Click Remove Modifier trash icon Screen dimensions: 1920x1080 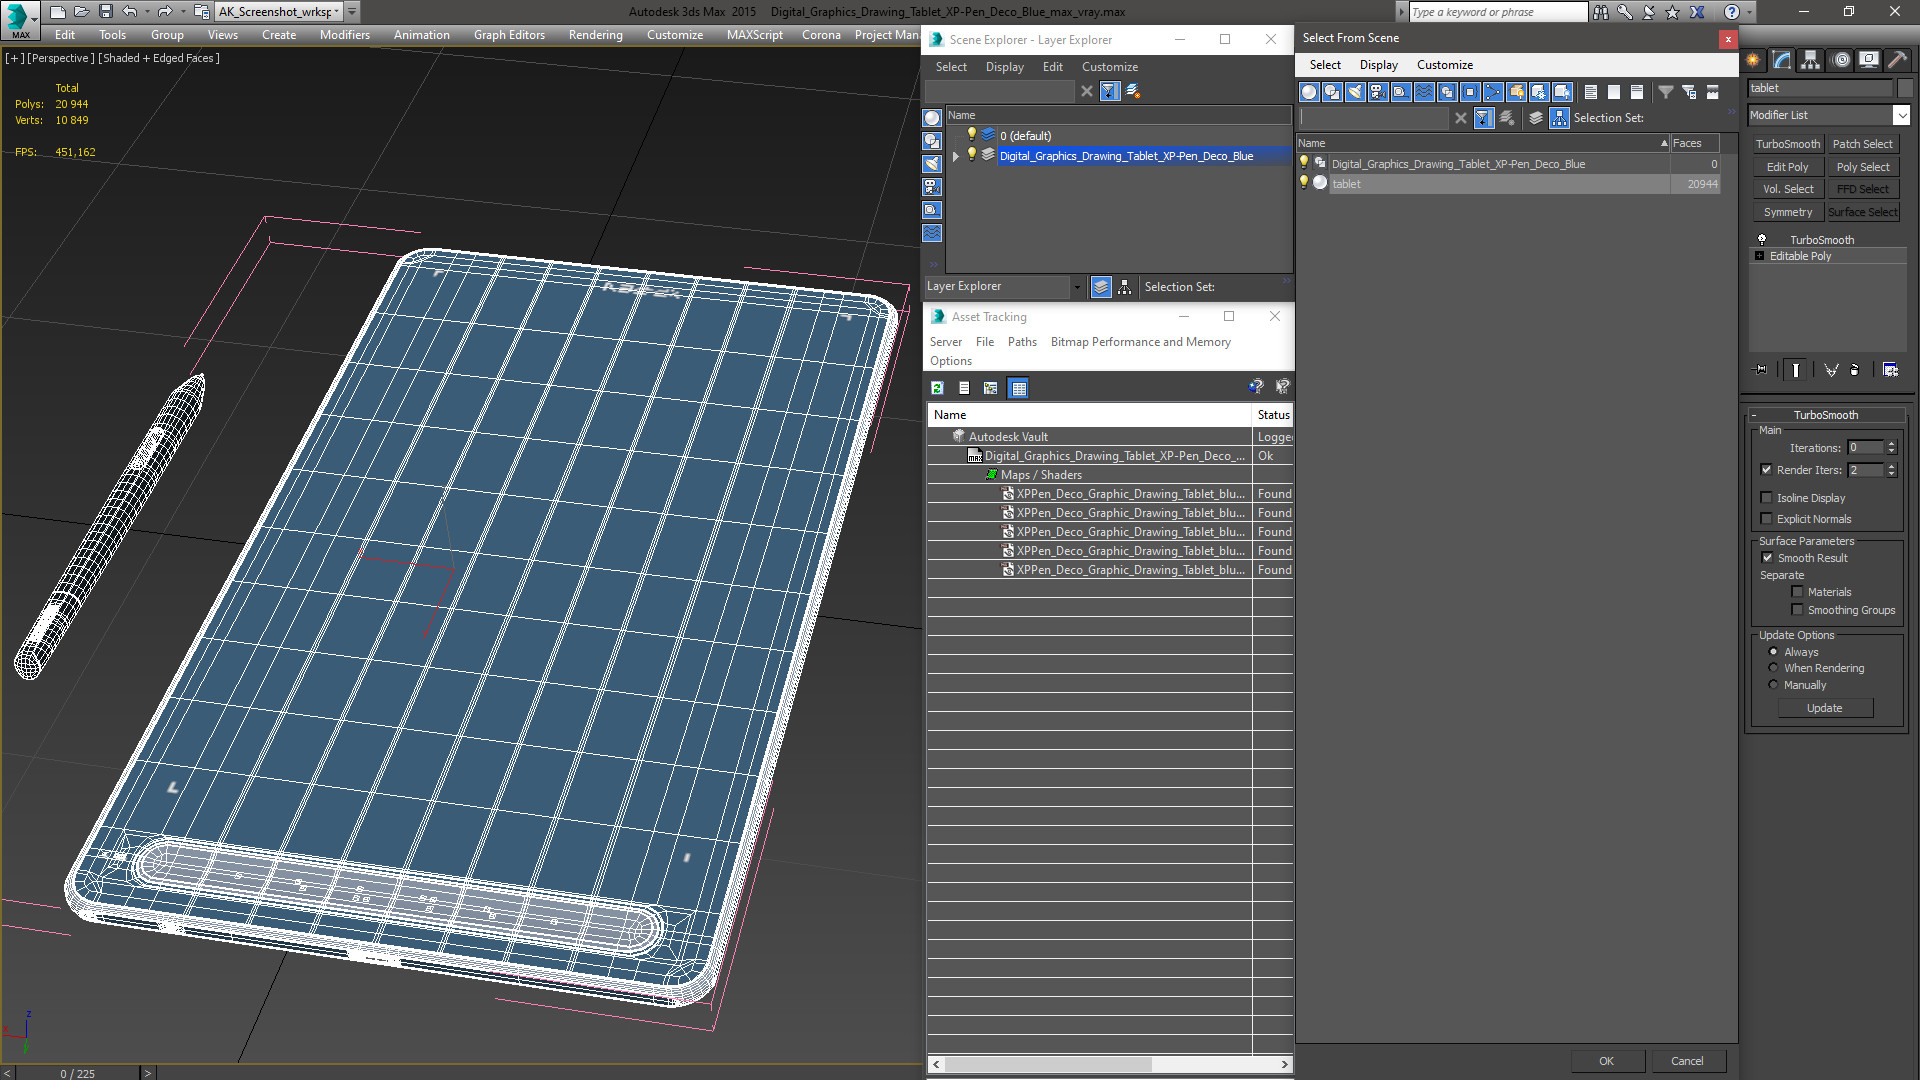(1855, 370)
